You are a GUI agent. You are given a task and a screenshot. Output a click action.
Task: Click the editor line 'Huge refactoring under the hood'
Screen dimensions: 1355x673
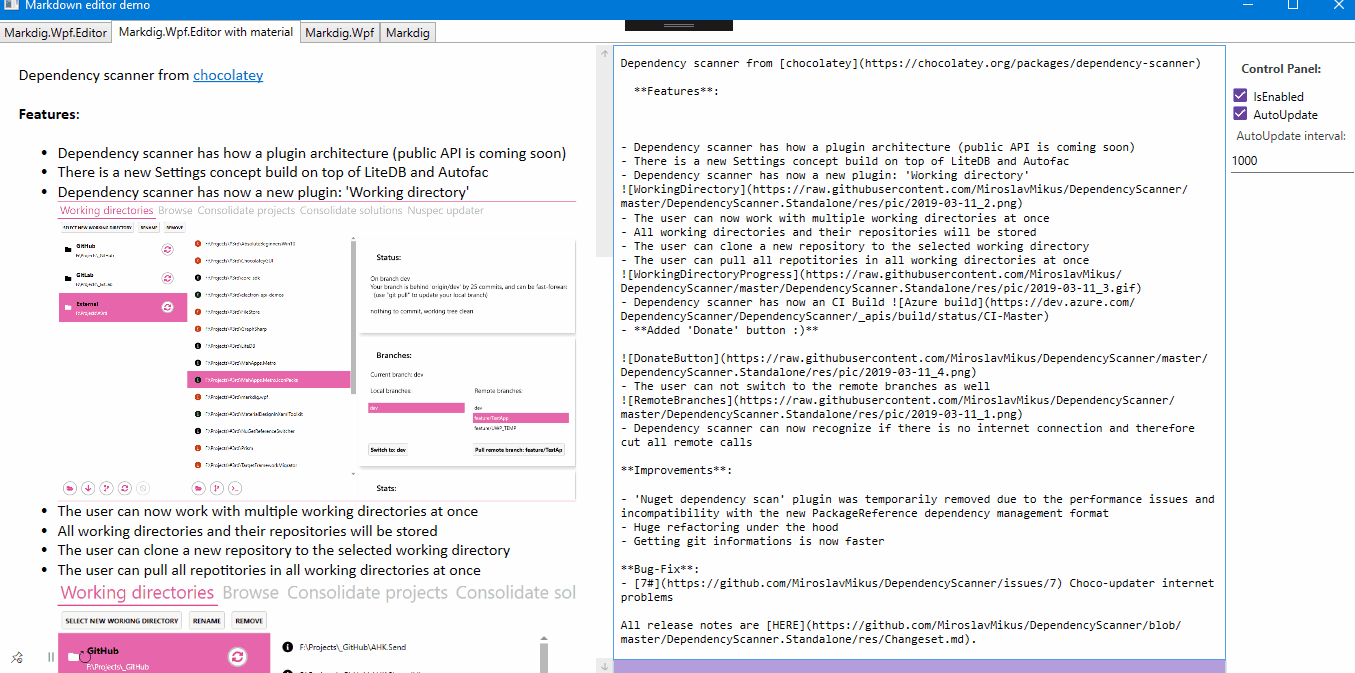click(x=729, y=527)
